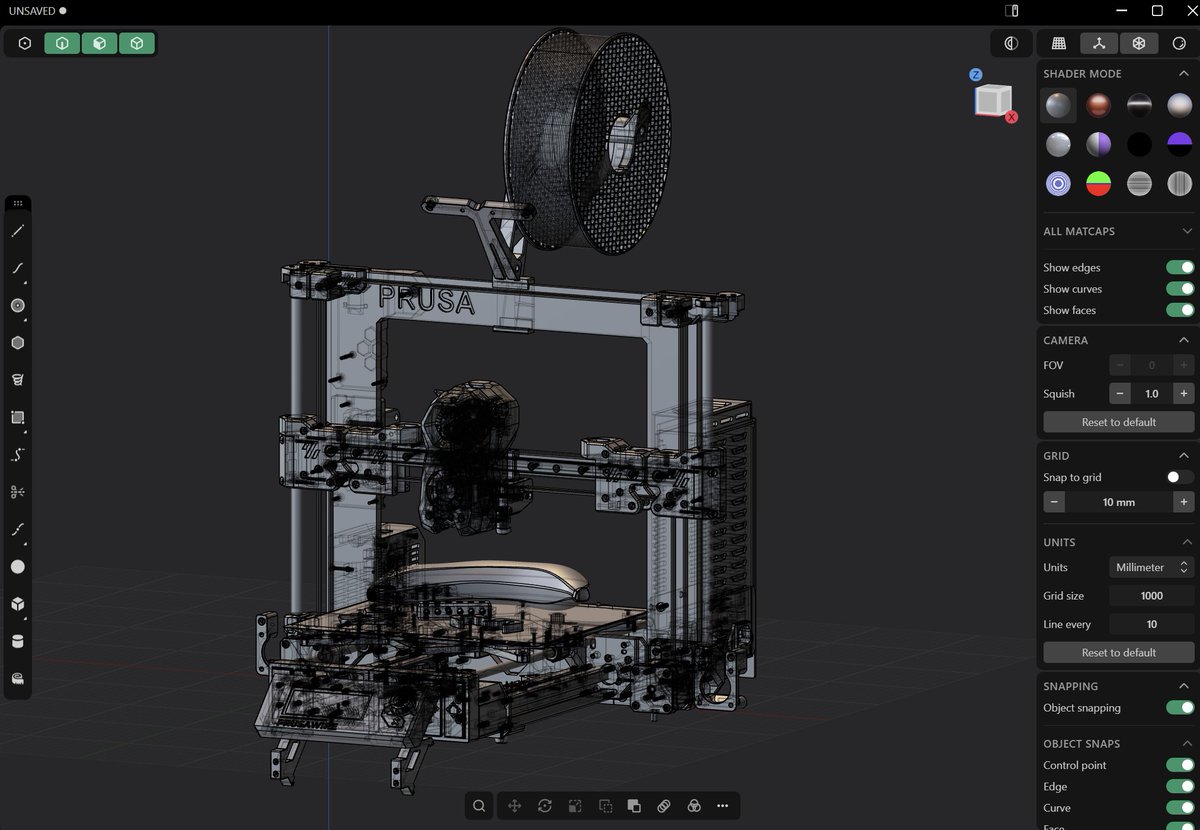Select the Line tool in left toolbar
Screen dimensions: 1200x830
pos(18,231)
